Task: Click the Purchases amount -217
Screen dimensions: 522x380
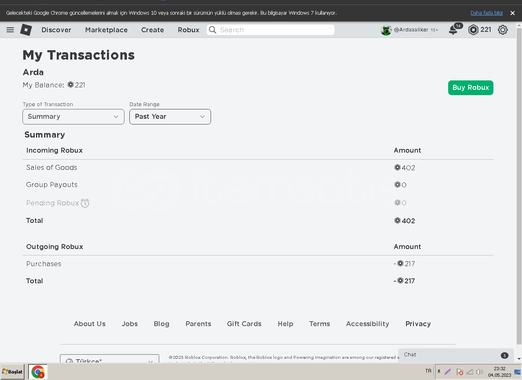Action: tap(404, 264)
